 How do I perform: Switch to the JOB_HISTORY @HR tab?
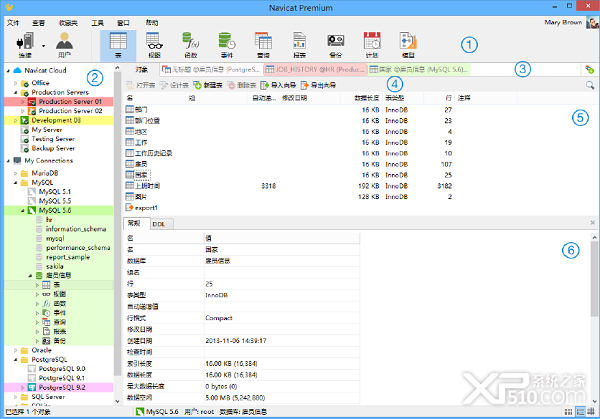(x=315, y=70)
